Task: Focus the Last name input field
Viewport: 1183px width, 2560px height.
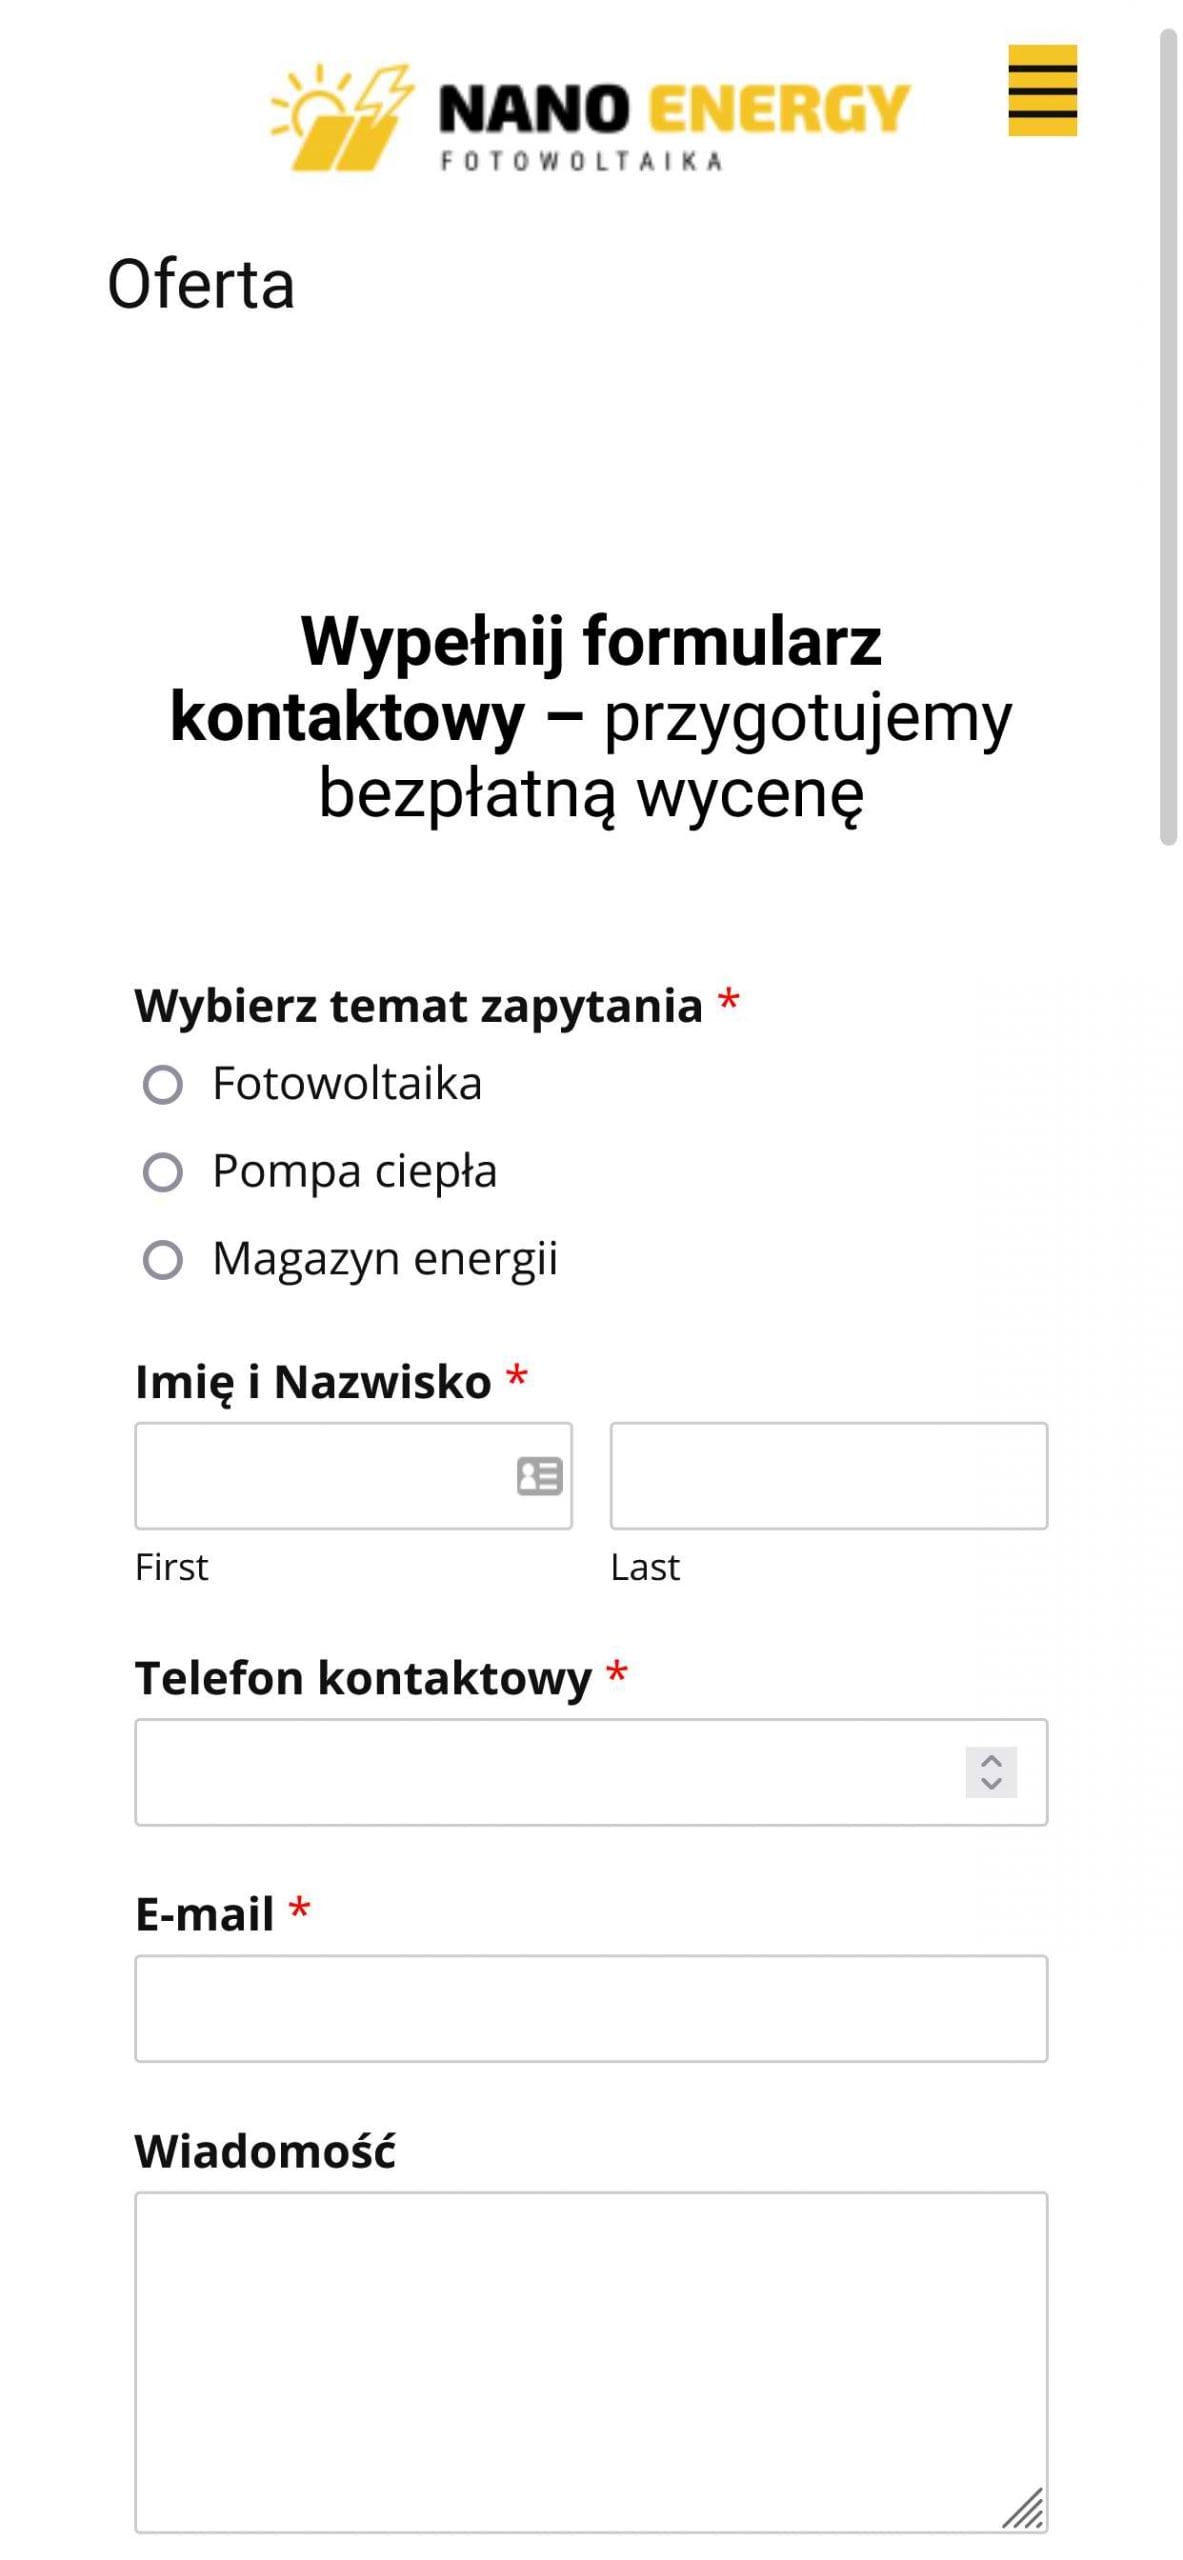Action: [x=828, y=1476]
